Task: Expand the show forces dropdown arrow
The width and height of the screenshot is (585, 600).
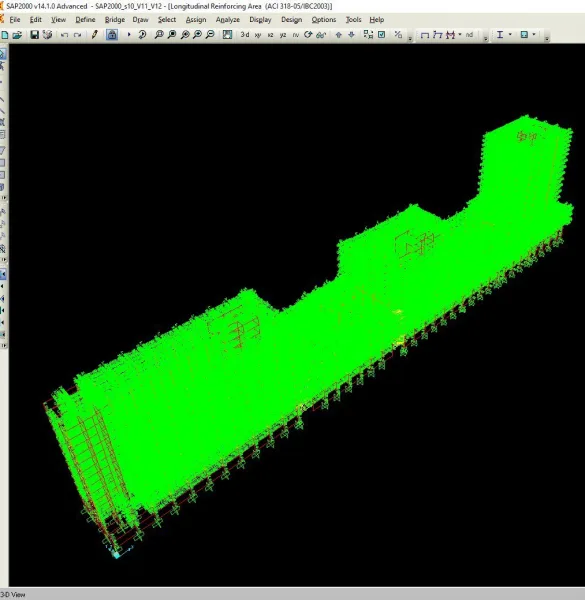Action: (460, 34)
